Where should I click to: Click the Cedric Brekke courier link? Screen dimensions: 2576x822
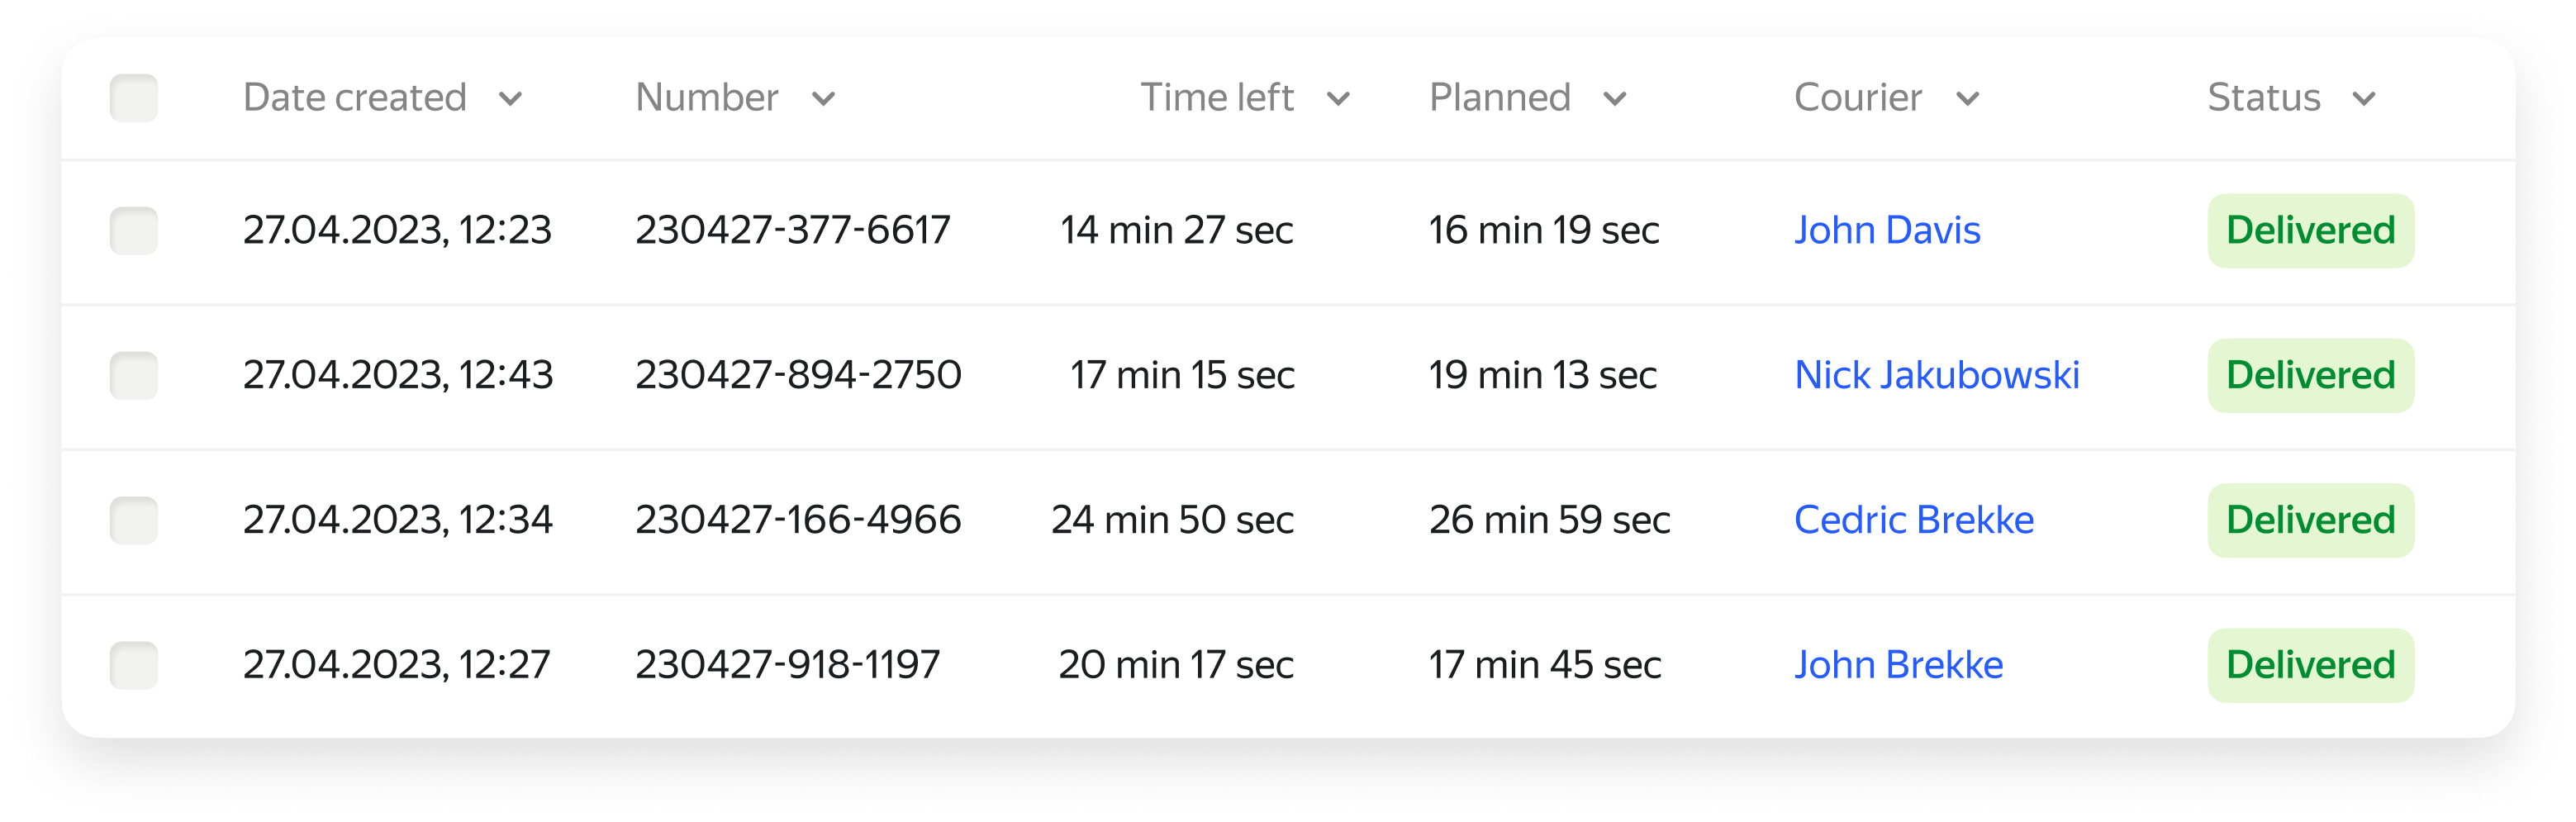(1914, 521)
